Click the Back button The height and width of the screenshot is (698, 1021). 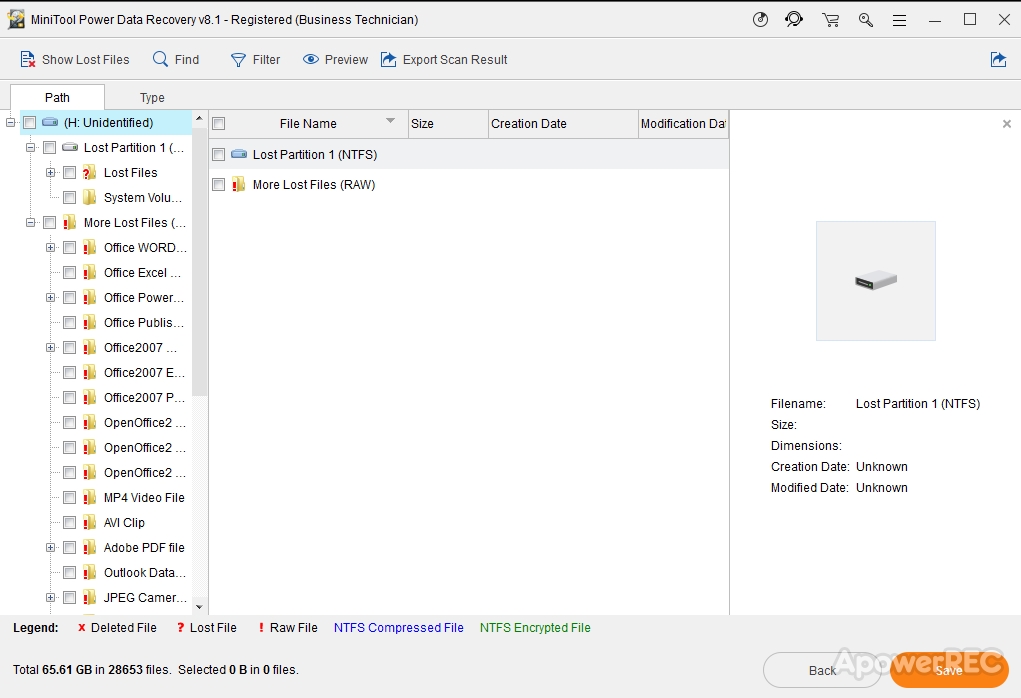822,670
